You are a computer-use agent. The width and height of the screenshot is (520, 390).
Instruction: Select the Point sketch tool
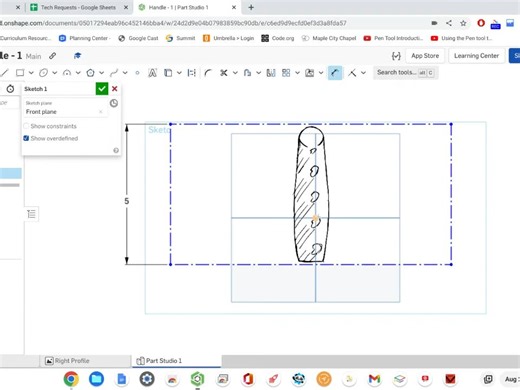click(x=137, y=73)
